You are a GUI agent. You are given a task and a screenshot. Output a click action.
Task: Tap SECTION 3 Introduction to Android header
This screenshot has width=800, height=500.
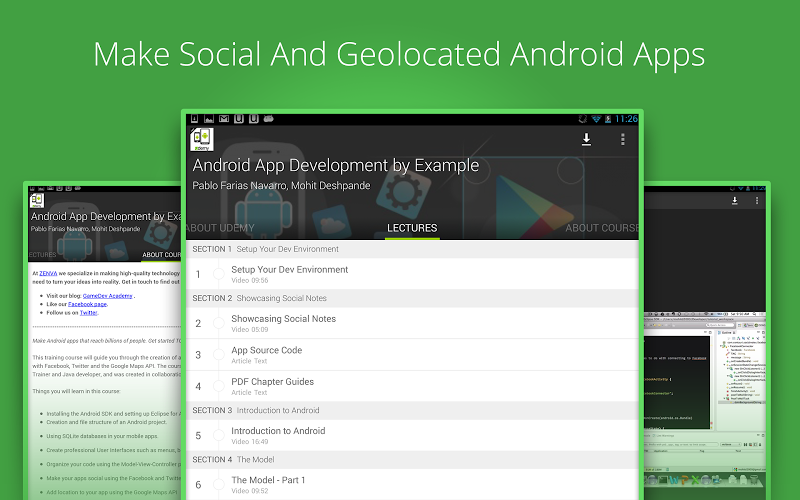point(412,410)
